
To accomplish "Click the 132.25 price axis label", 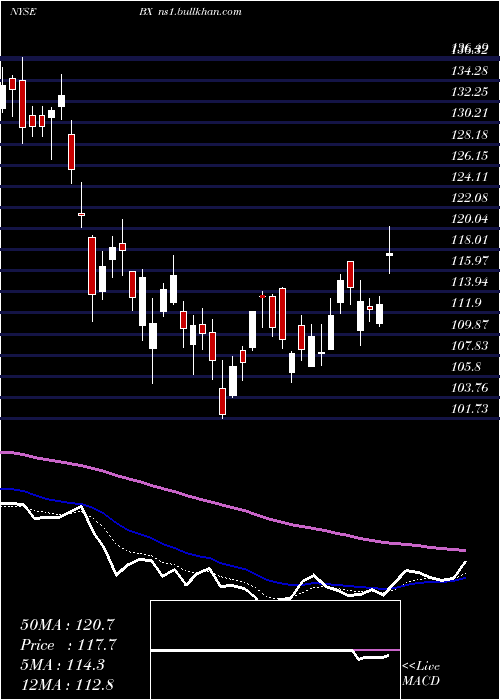I will tap(469, 92).
